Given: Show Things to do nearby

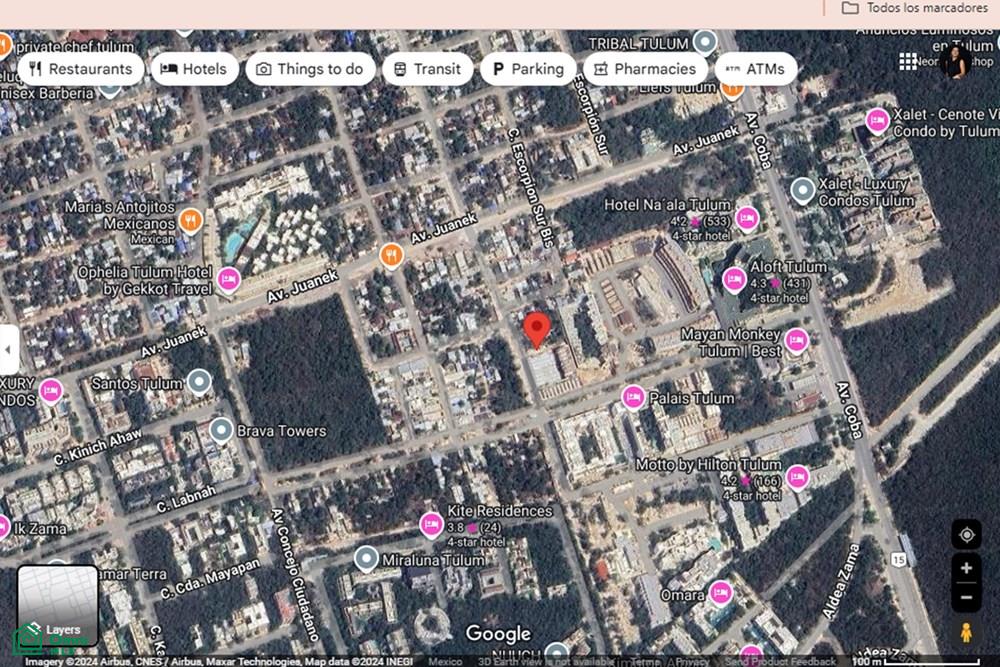Looking at the screenshot, I should [x=311, y=69].
